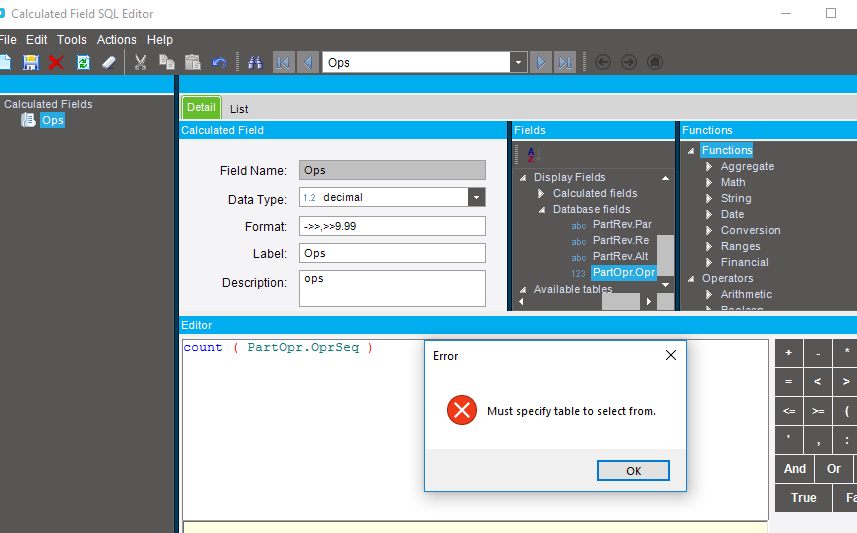Click into the Label input field

[392, 253]
